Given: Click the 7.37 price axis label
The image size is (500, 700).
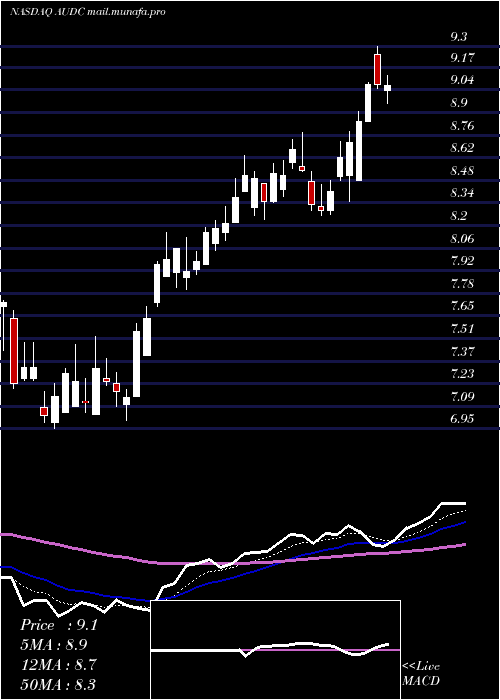Looking at the screenshot, I should 462,352.
